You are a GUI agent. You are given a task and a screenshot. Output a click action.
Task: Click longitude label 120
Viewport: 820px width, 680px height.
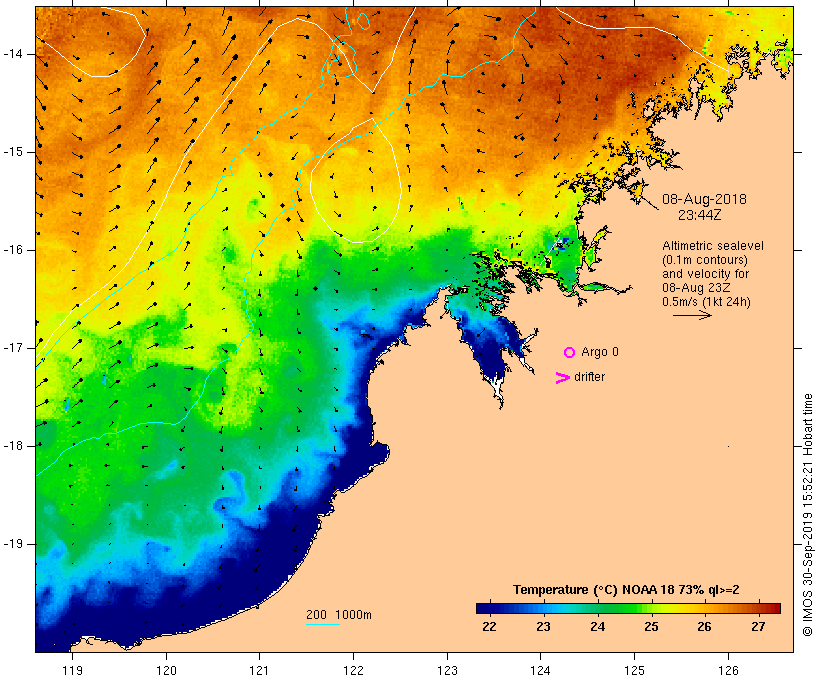[166, 670]
